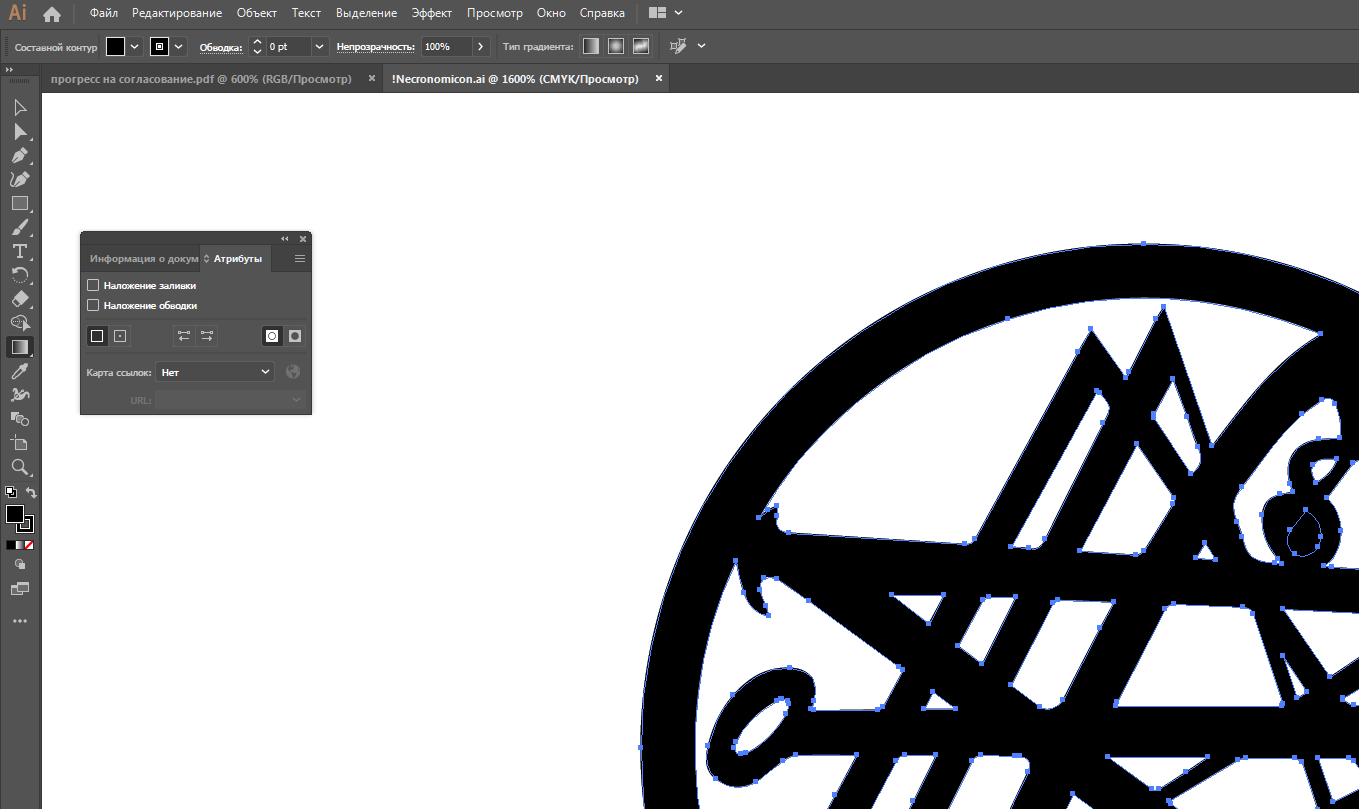Toggle Don't Show Center option

(97, 336)
